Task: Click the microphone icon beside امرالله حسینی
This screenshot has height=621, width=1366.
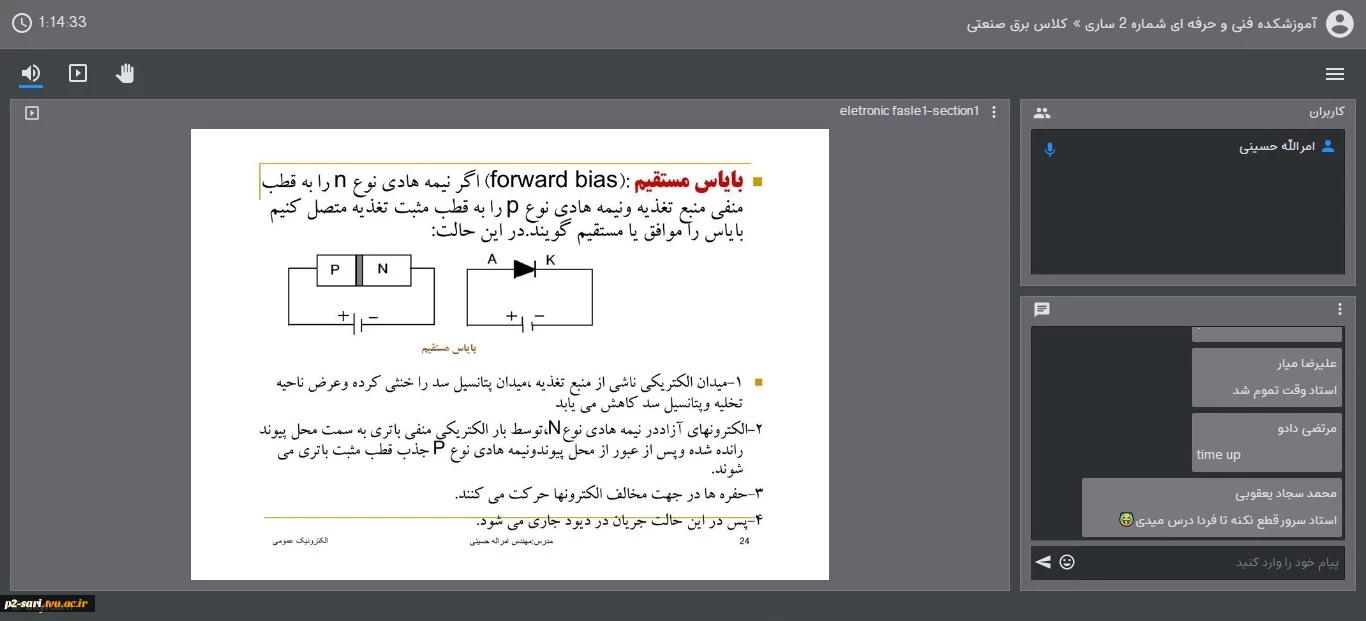Action: [1050, 149]
